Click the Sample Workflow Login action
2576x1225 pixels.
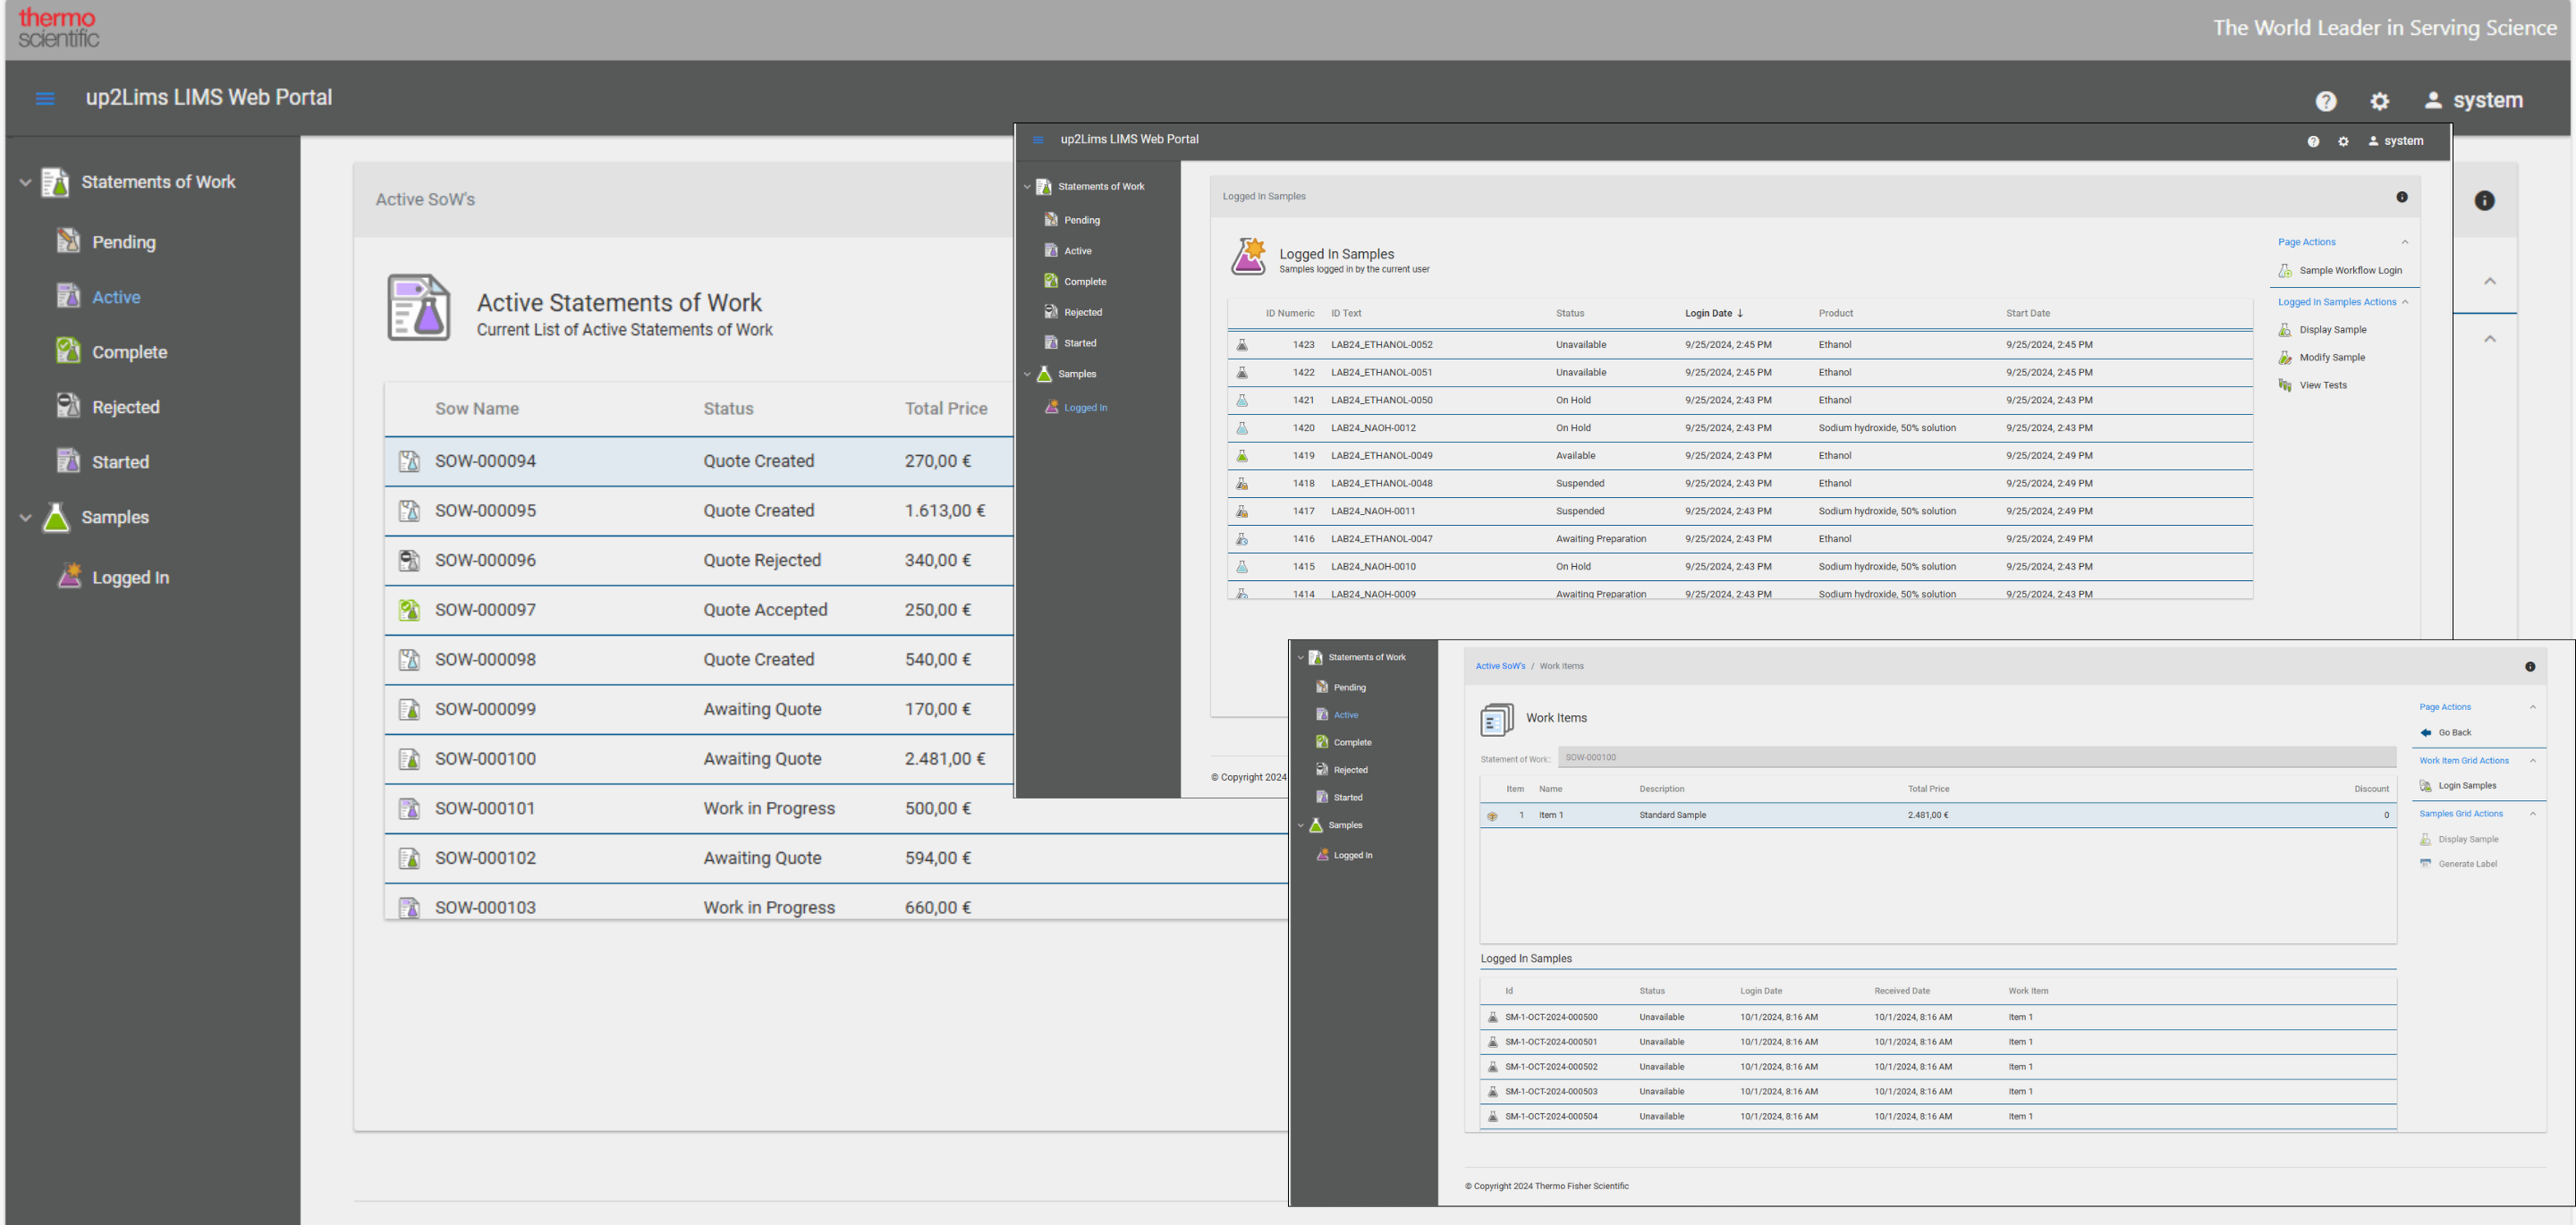(x=2349, y=270)
